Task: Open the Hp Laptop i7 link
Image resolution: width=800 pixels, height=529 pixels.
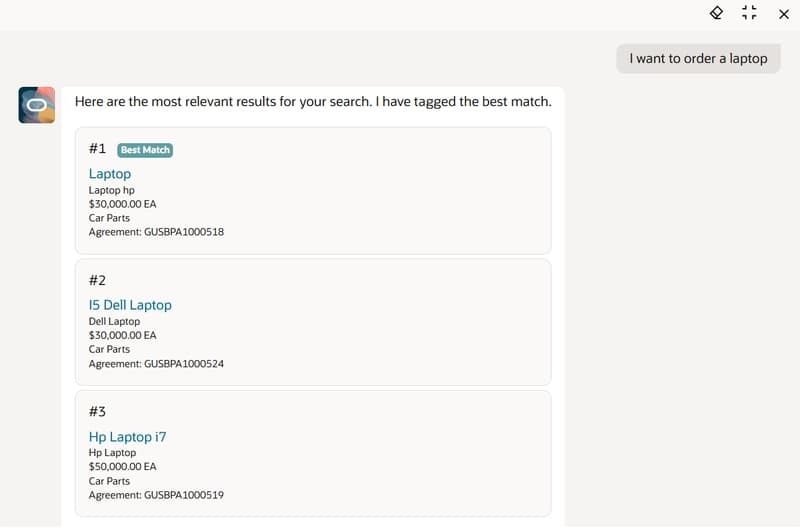Action: pos(128,437)
